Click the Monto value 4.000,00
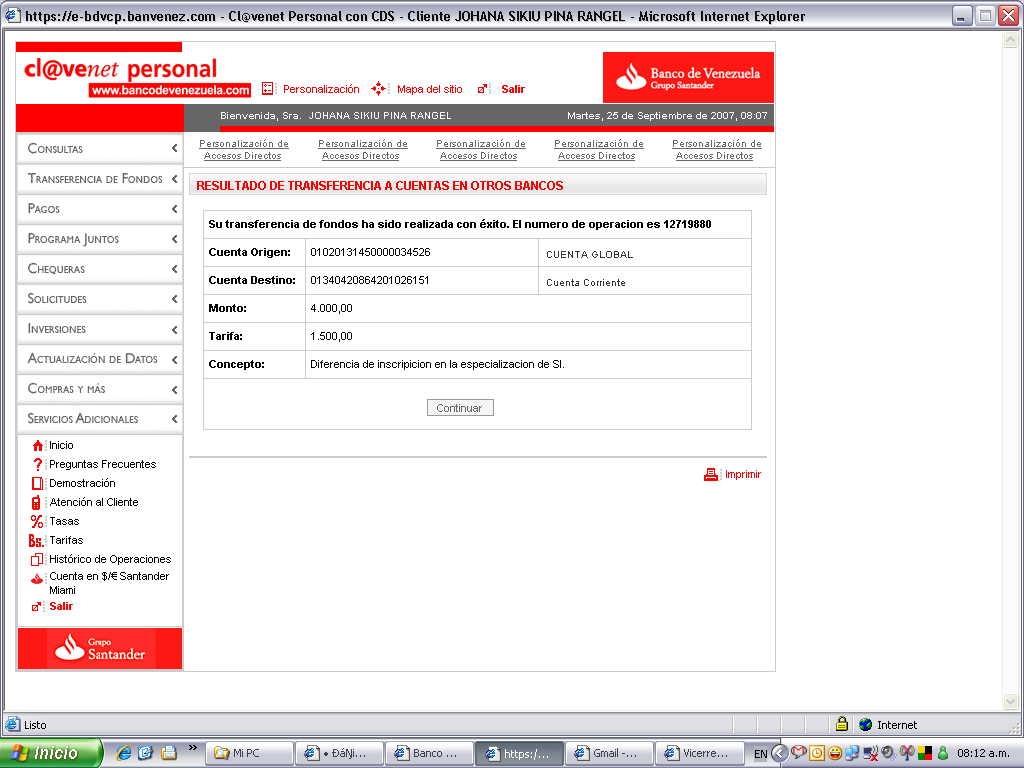This screenshot has width=1024, height=768. (x=331, y=308)
